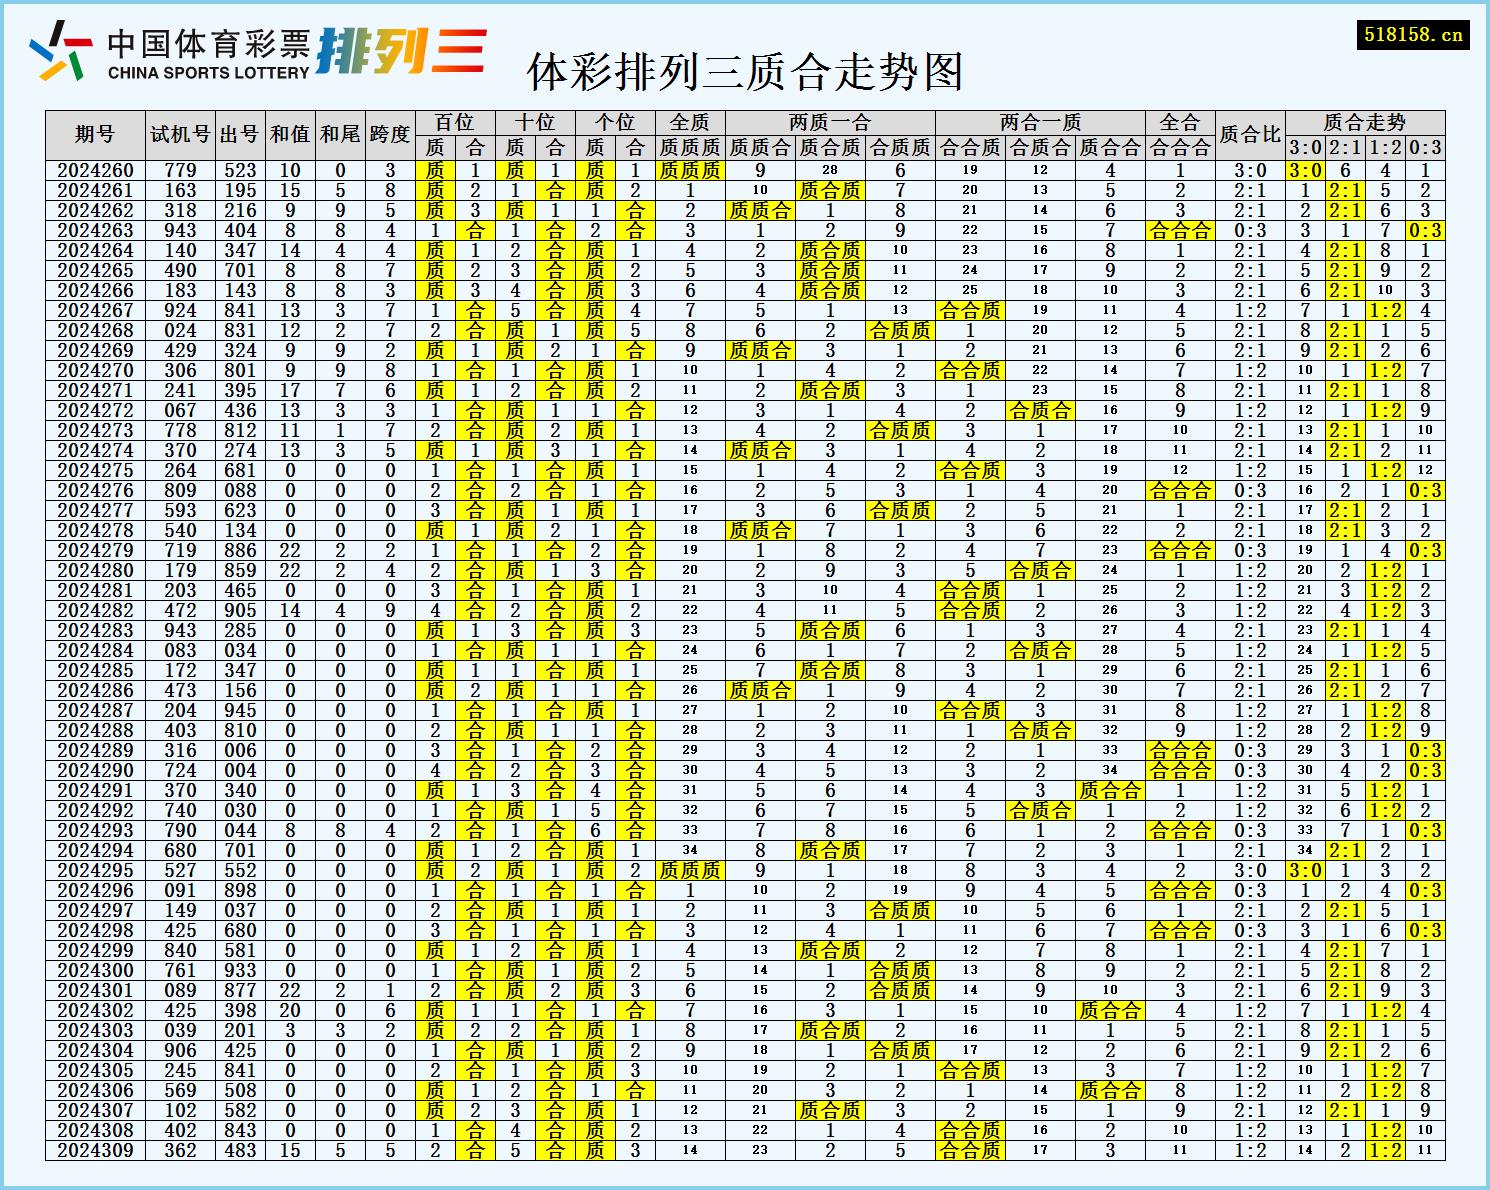The height and width of the screenshot is (1190, 1490).
Task: Click the 和尾 column header
Action: (x=340, y=134)
